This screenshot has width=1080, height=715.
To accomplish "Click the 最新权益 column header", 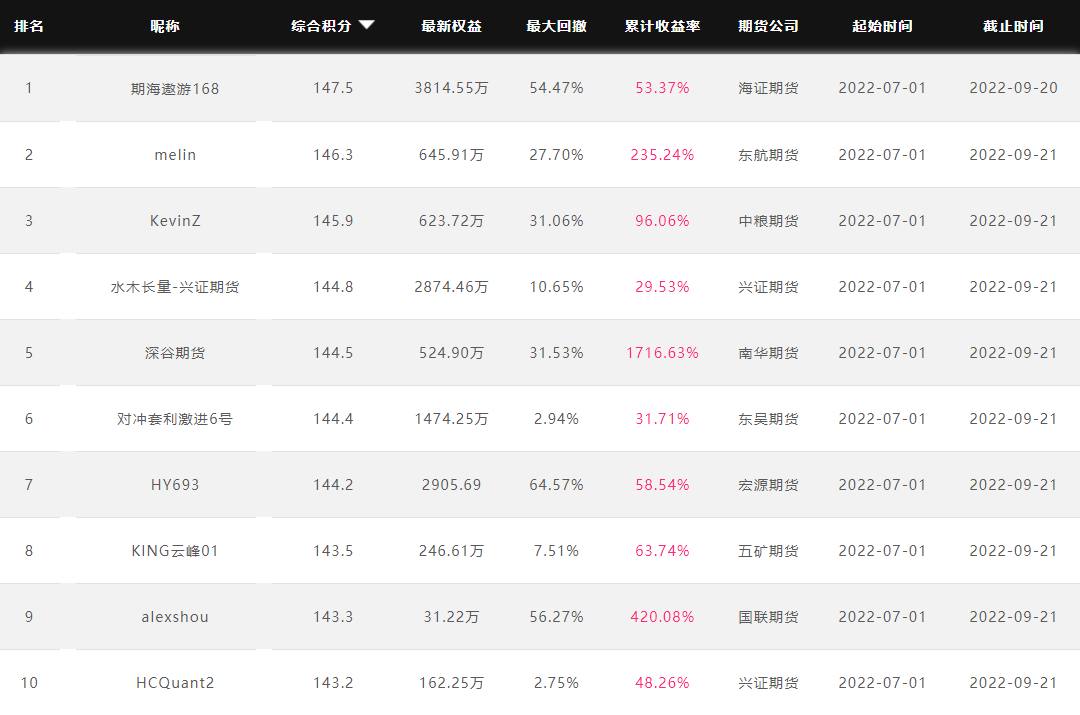I will click(x=452, y=26).
